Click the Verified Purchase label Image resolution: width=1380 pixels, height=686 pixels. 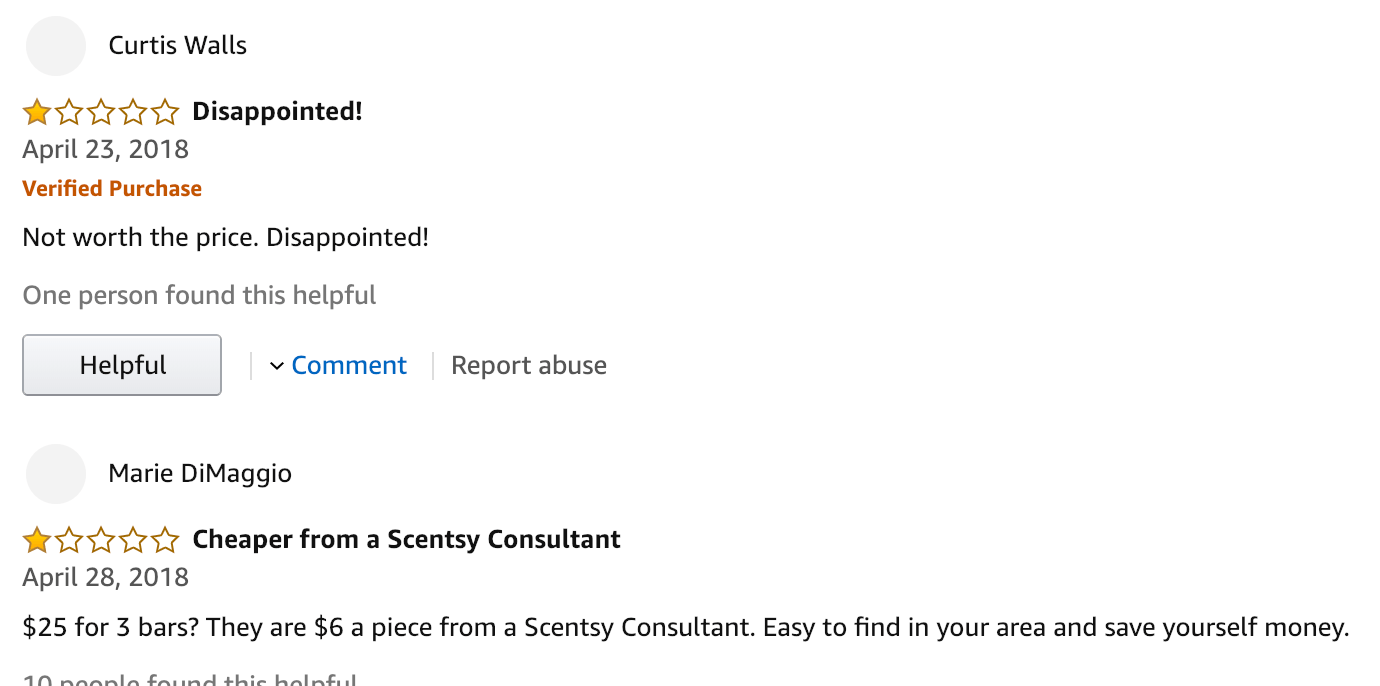[112, 189]
